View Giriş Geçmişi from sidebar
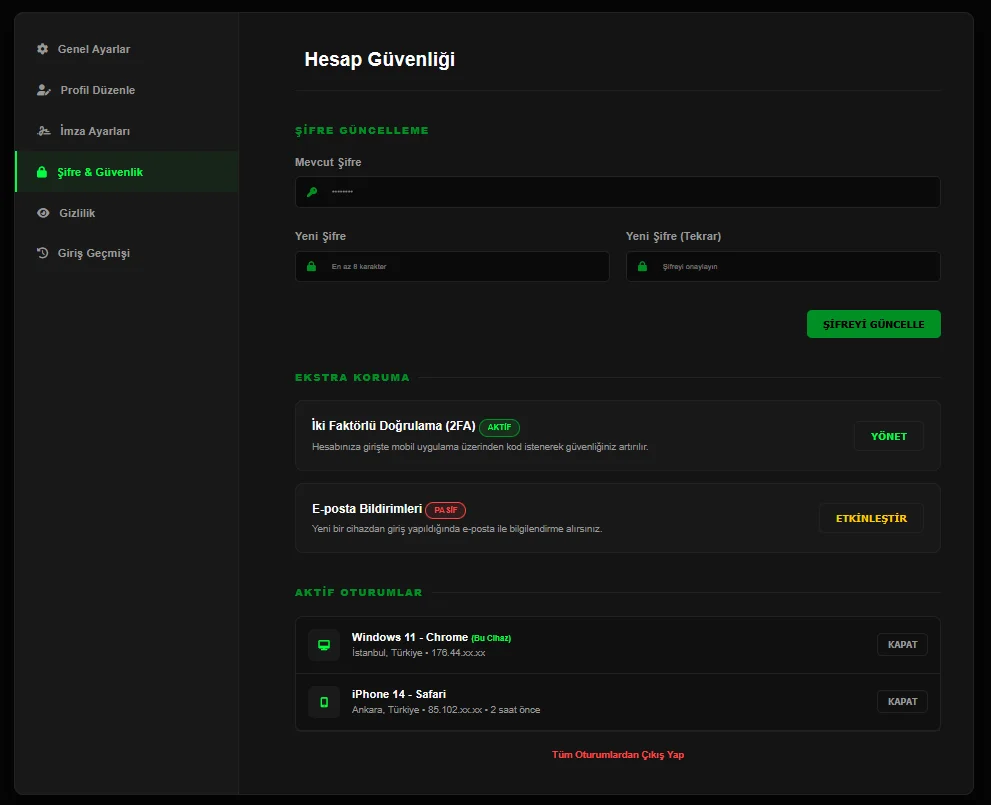 (127, 253)
